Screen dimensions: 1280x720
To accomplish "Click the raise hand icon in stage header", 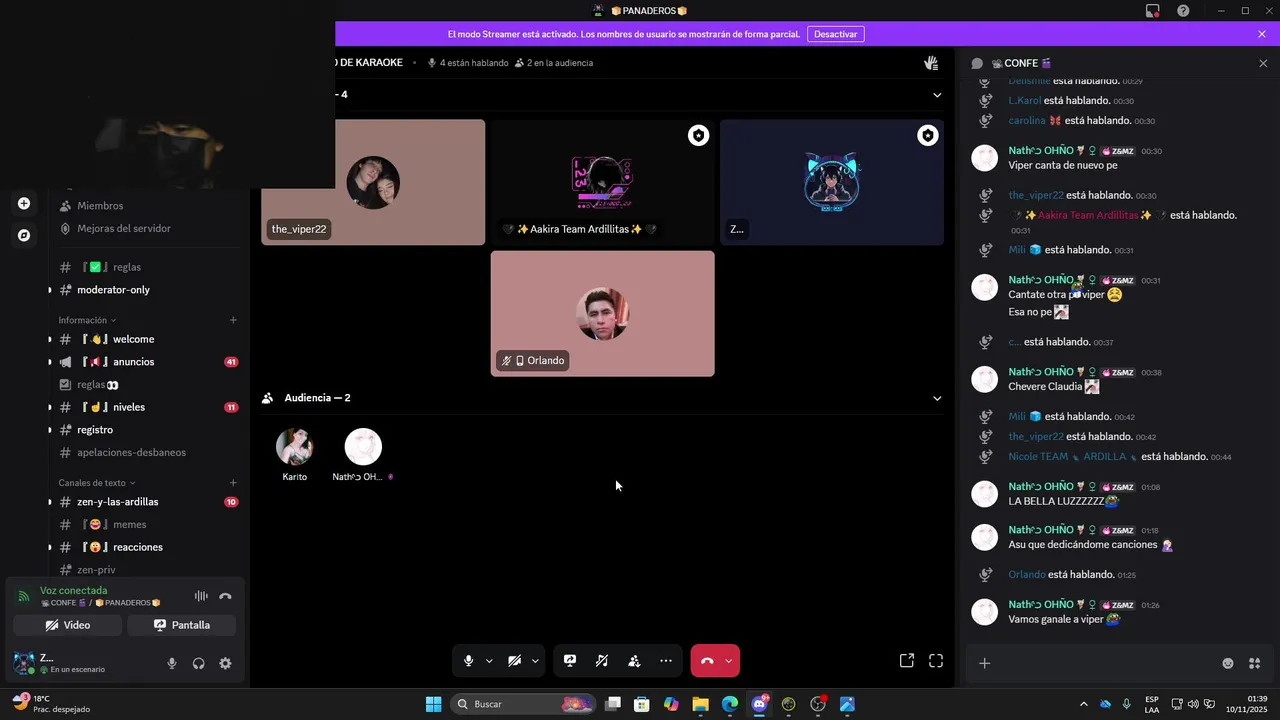I will [x=931, y=63].
